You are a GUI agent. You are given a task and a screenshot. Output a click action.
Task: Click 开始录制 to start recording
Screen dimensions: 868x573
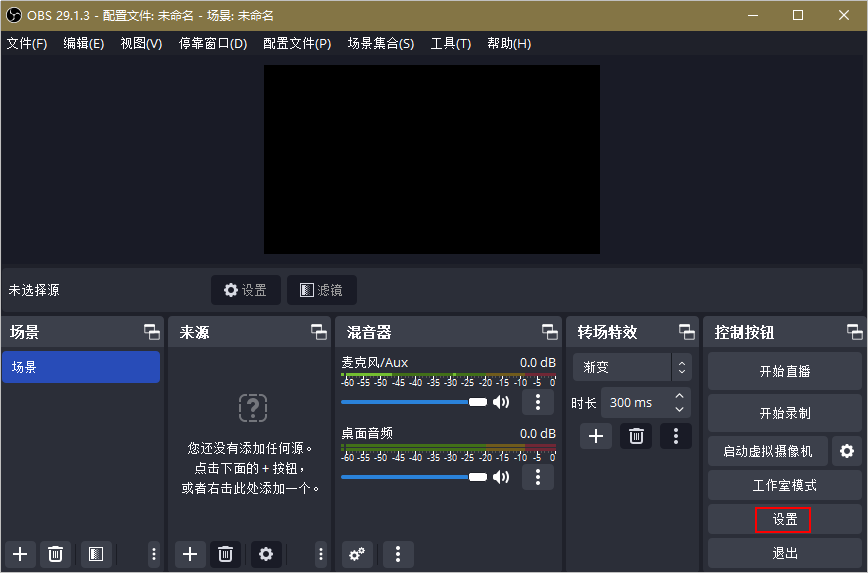coord(784,413)
